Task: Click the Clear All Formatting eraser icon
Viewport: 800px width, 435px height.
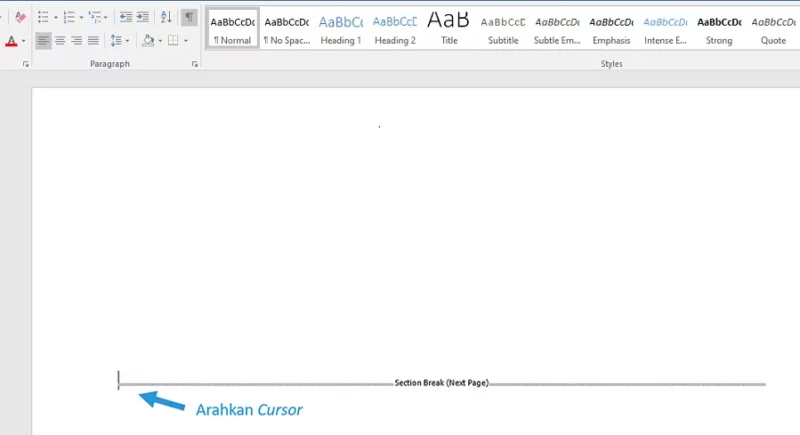Action: 20,17
